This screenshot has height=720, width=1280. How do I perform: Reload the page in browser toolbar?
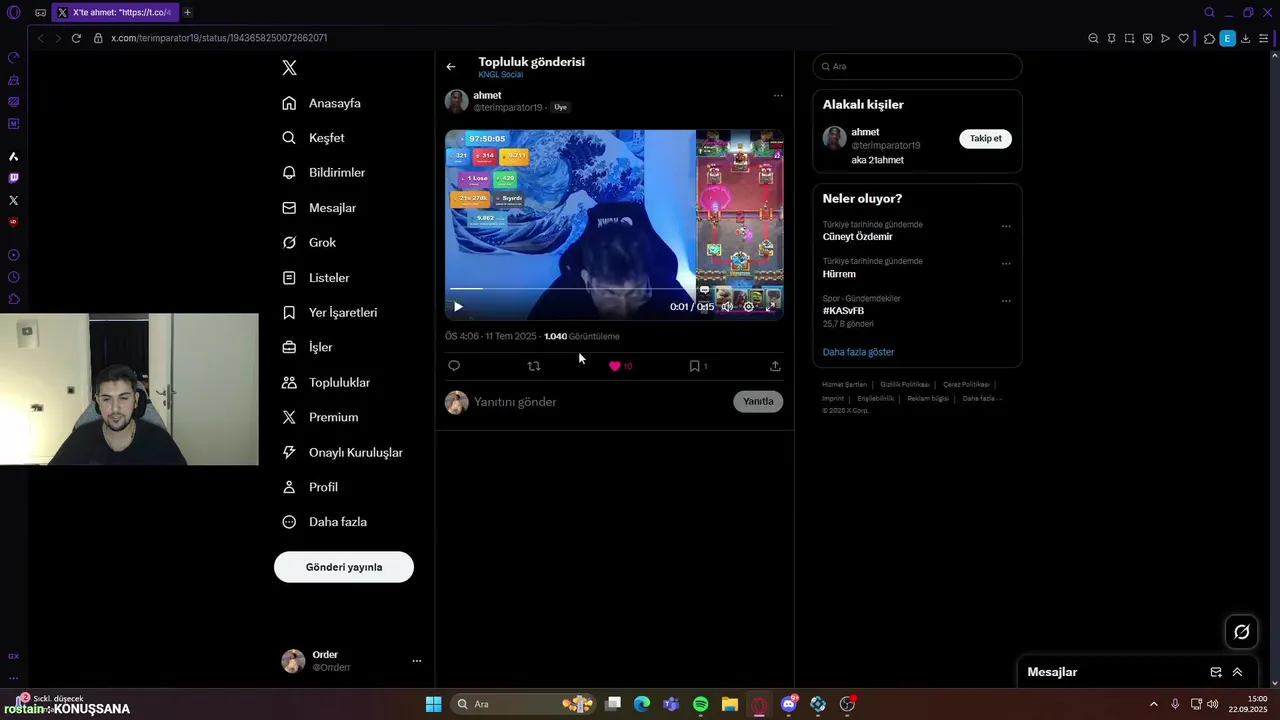[76, 38]
